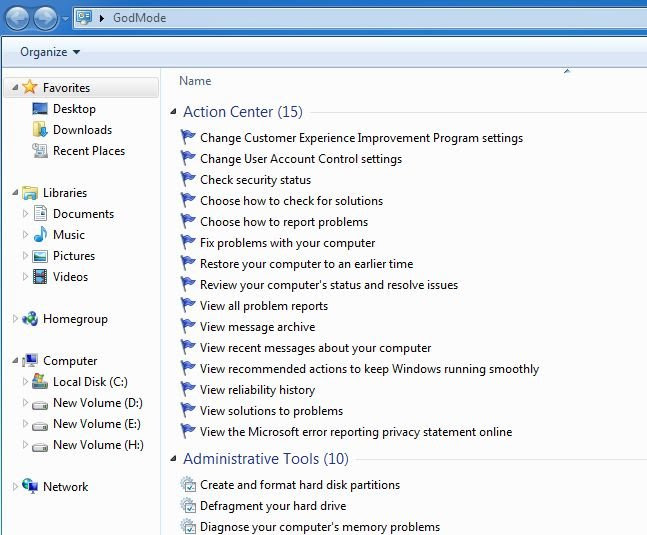The height and width of the screenshot is (535, 647).
Task: Click the Administrative Tools (10) group header
Action: coord(266,459)
